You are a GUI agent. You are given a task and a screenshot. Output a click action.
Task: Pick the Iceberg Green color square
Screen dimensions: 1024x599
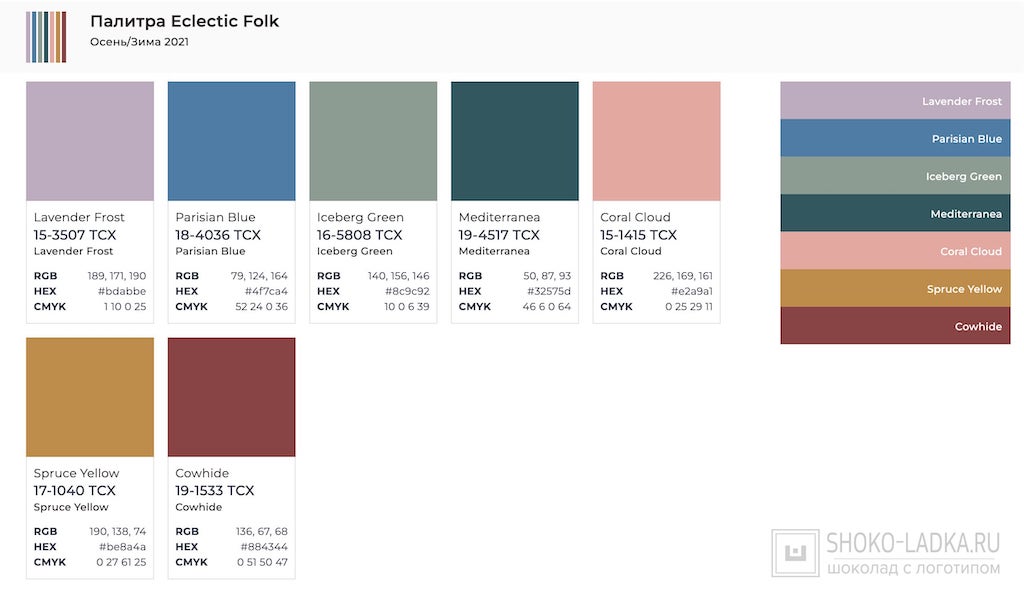tap(373, 141)
